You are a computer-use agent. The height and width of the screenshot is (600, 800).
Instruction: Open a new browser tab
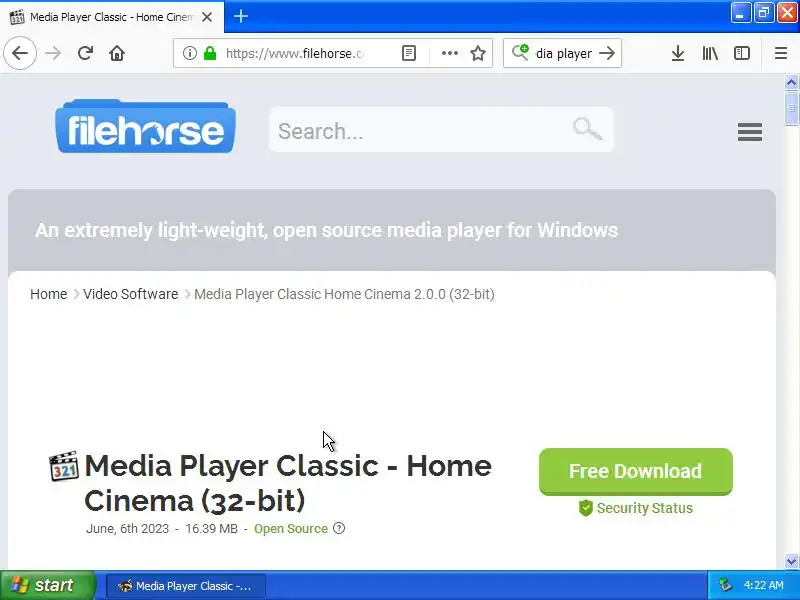(241, 16)
